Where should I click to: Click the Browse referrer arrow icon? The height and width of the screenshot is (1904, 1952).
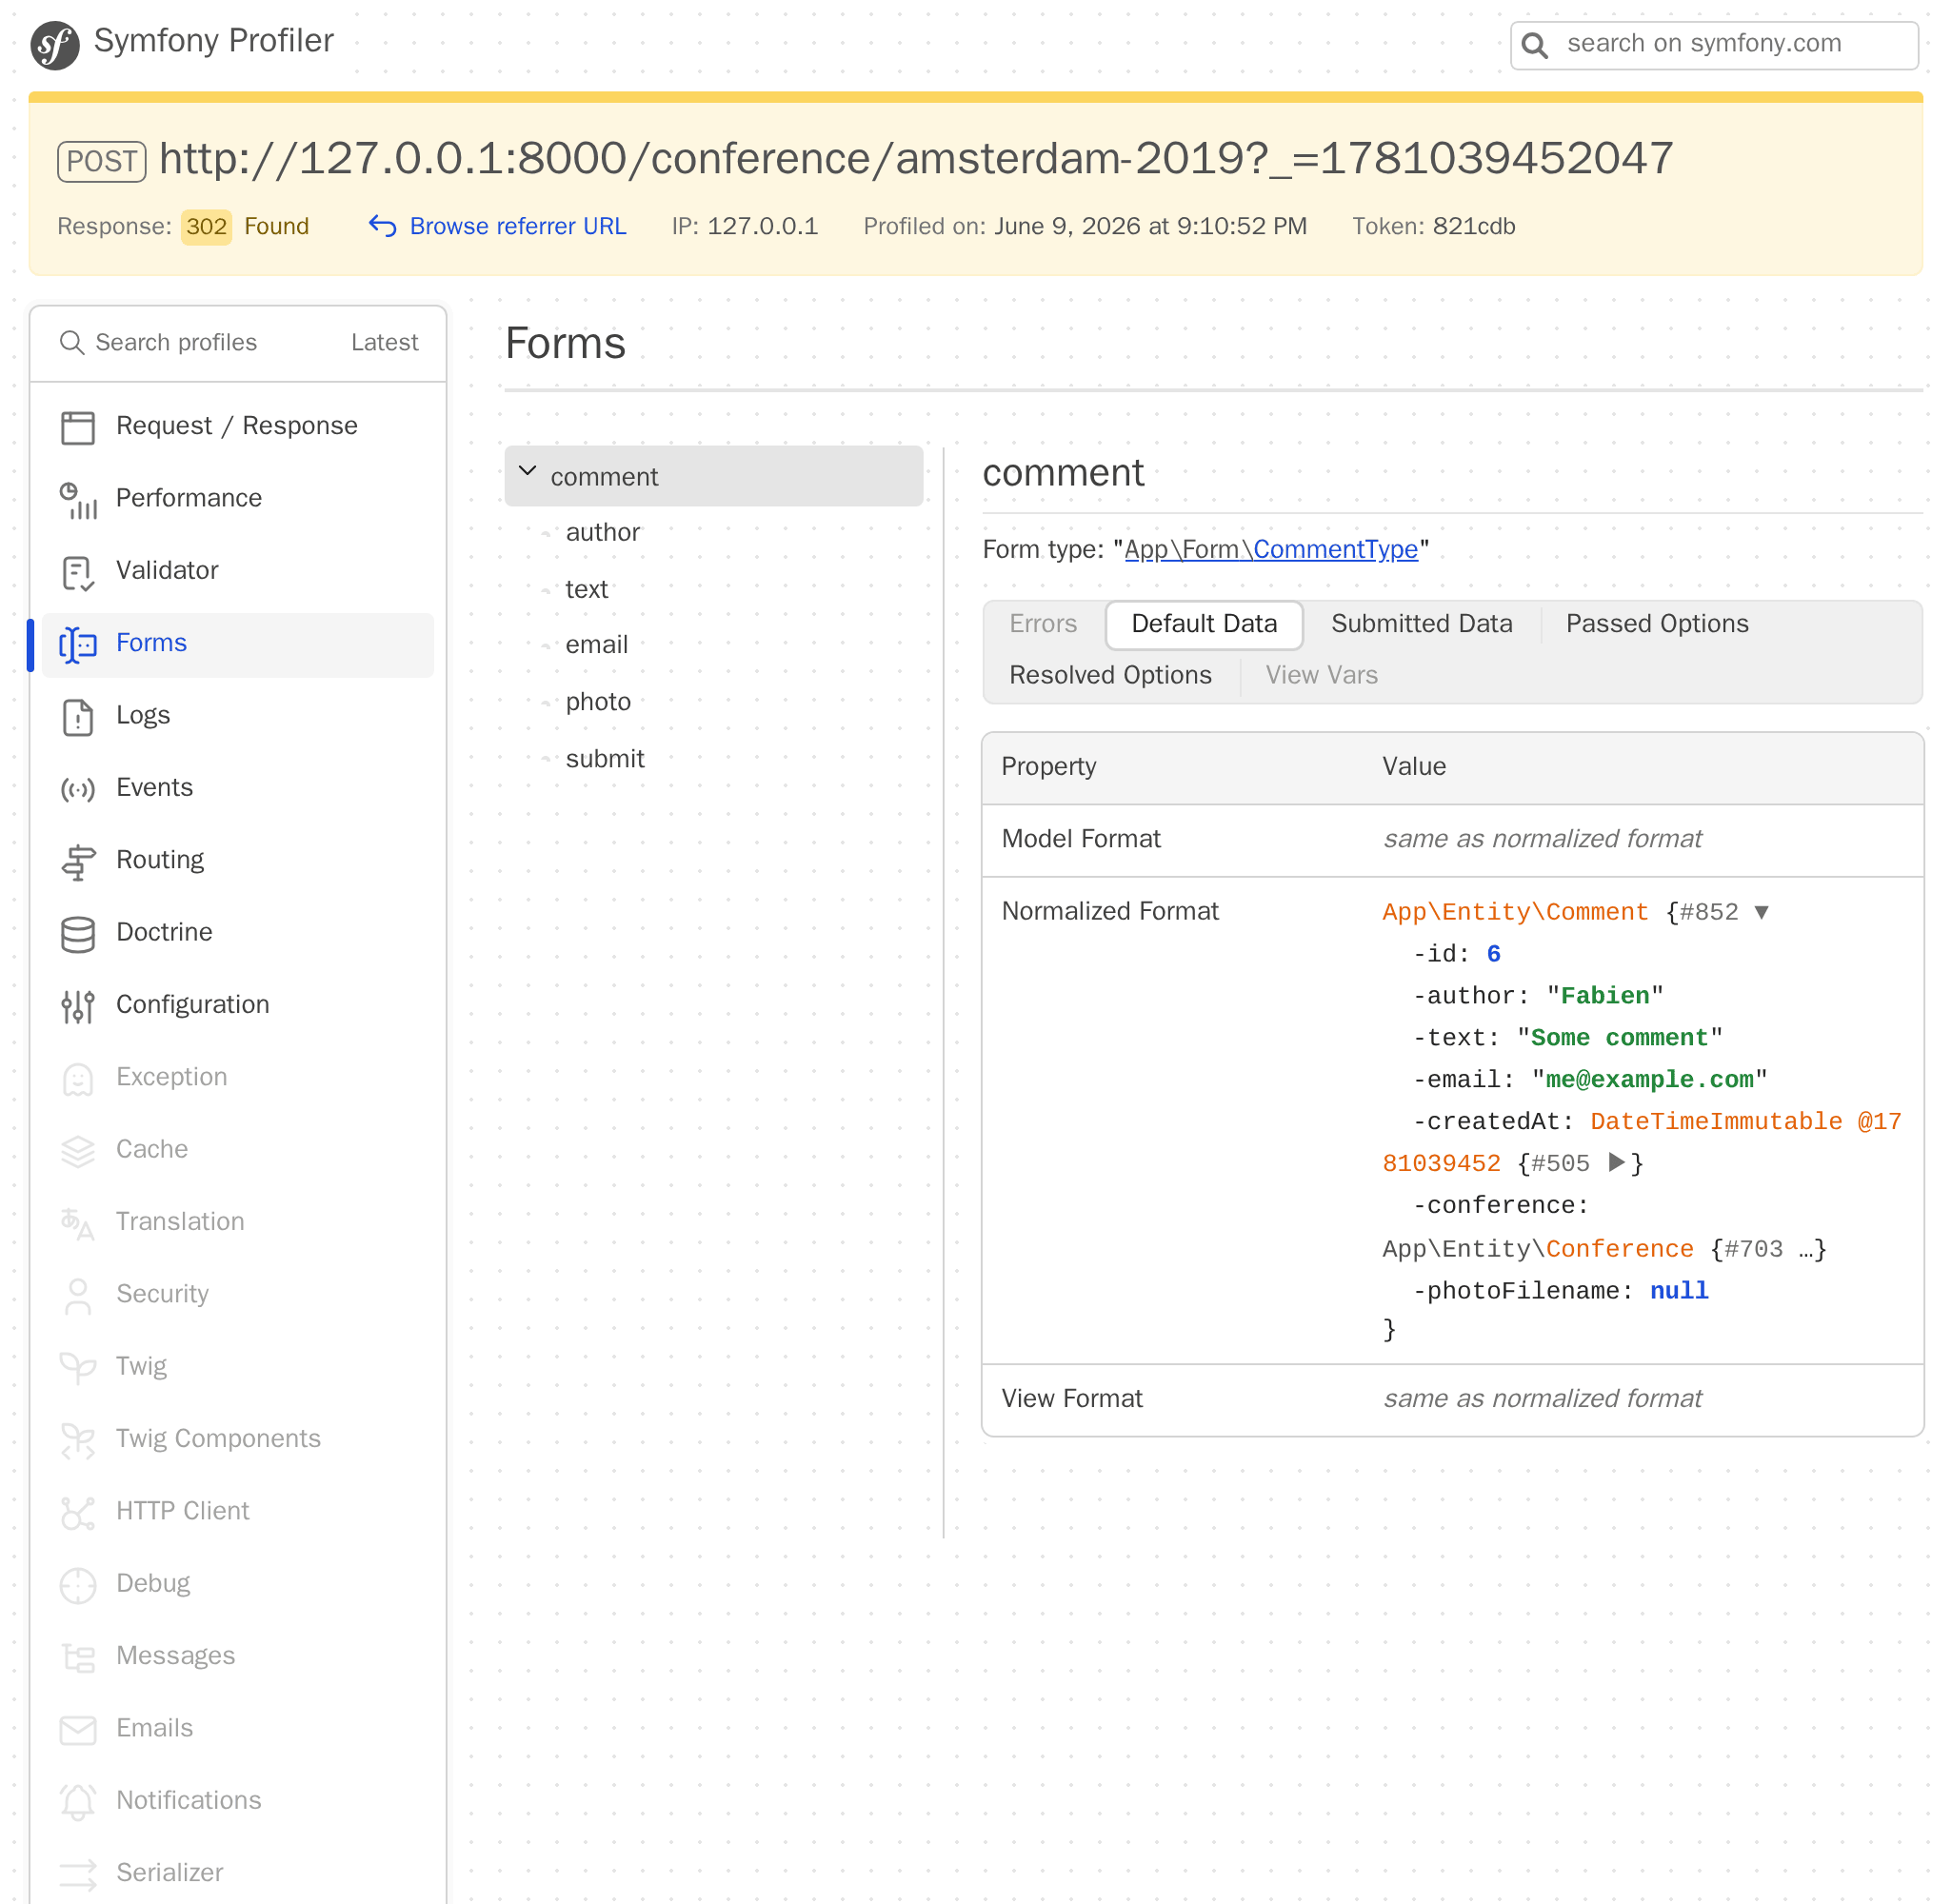pos(382,226)
